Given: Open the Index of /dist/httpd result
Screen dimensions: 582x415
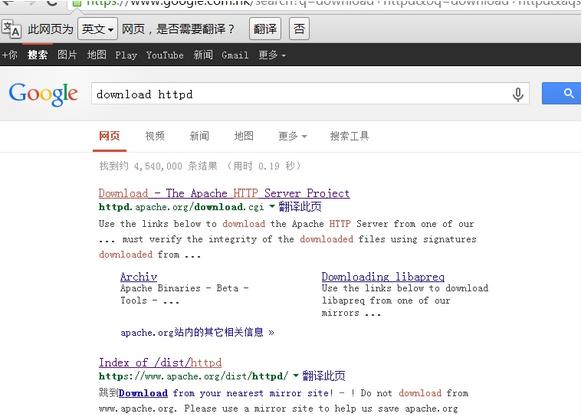Looking at the screenshot, I should click(160, 362).
